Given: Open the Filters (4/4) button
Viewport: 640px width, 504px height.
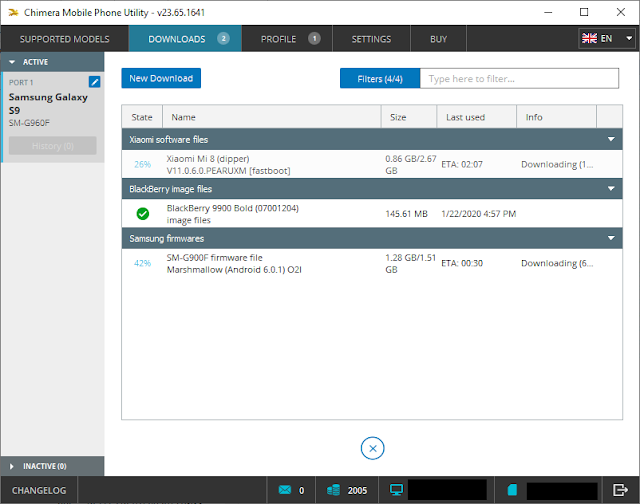Looking at the screenshot, I should (380, 78).
